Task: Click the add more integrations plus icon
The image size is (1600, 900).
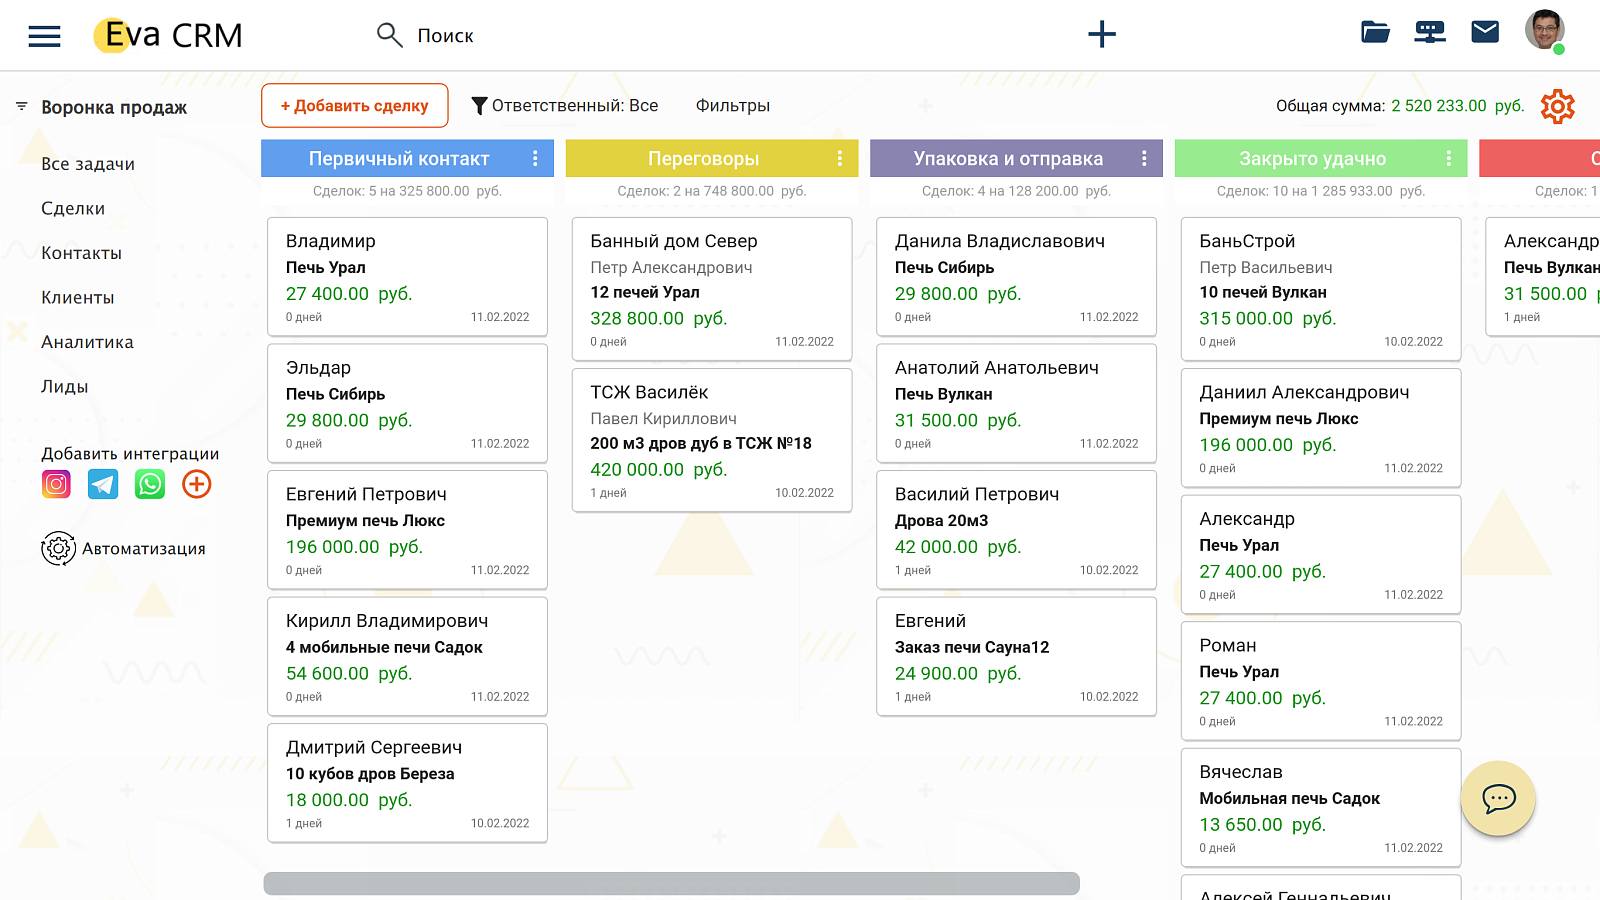Action: coord(197,484)
